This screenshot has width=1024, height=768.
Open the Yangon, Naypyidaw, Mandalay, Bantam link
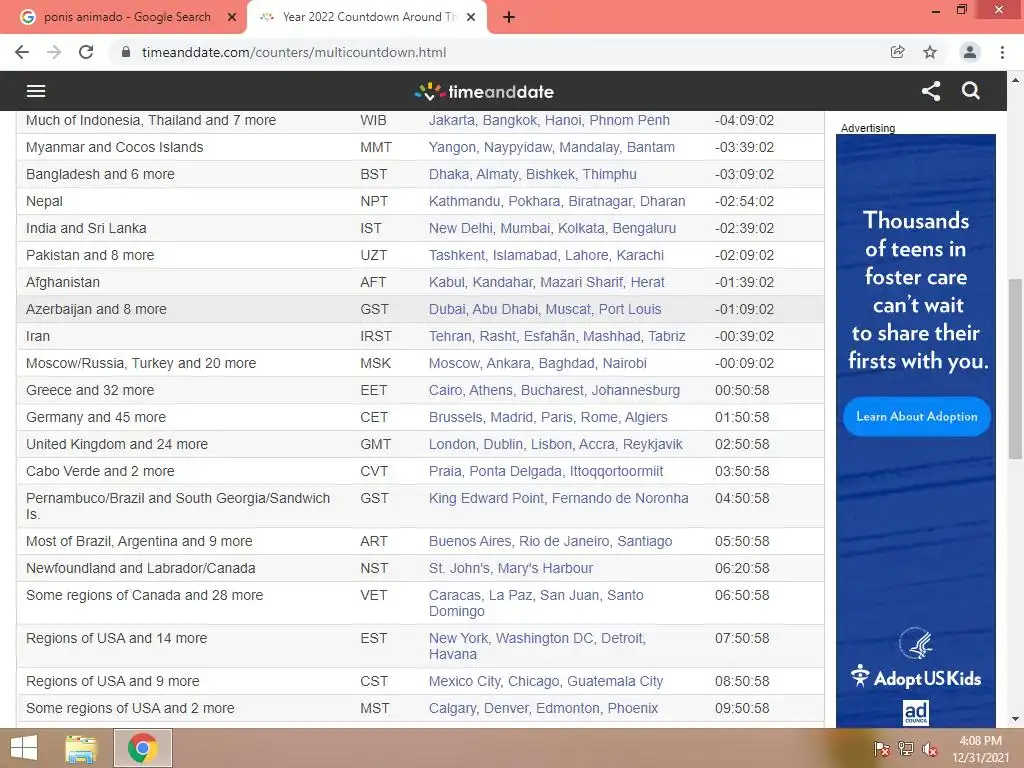tap(552, 148)
